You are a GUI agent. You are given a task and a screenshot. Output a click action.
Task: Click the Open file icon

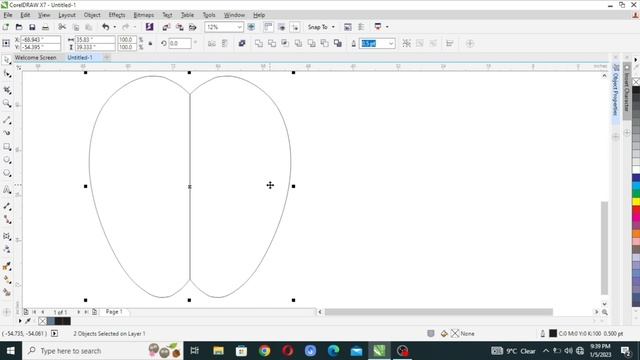click(19, 27)
